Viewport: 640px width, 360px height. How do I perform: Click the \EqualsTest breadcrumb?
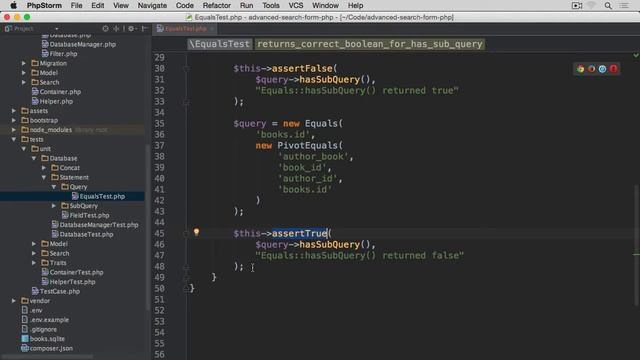[x=219, y=44]
